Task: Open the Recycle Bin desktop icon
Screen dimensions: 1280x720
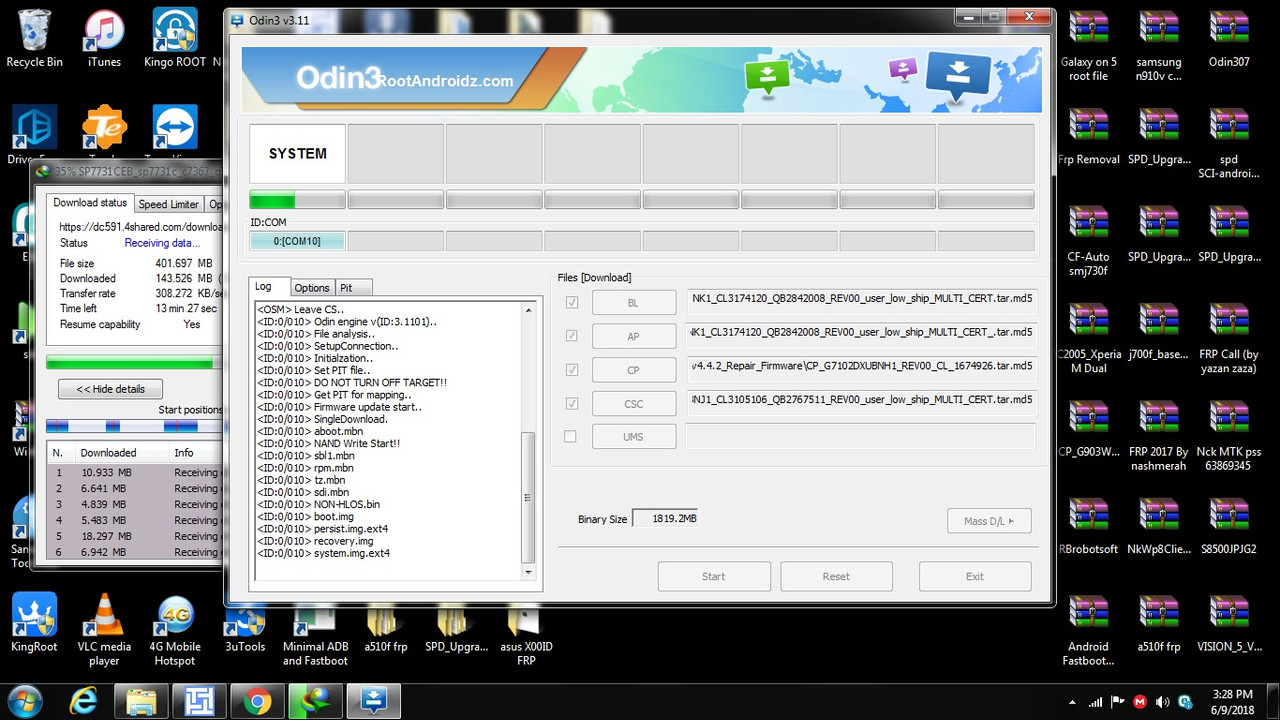Action: pyautogui.click(x=35, y=38)
